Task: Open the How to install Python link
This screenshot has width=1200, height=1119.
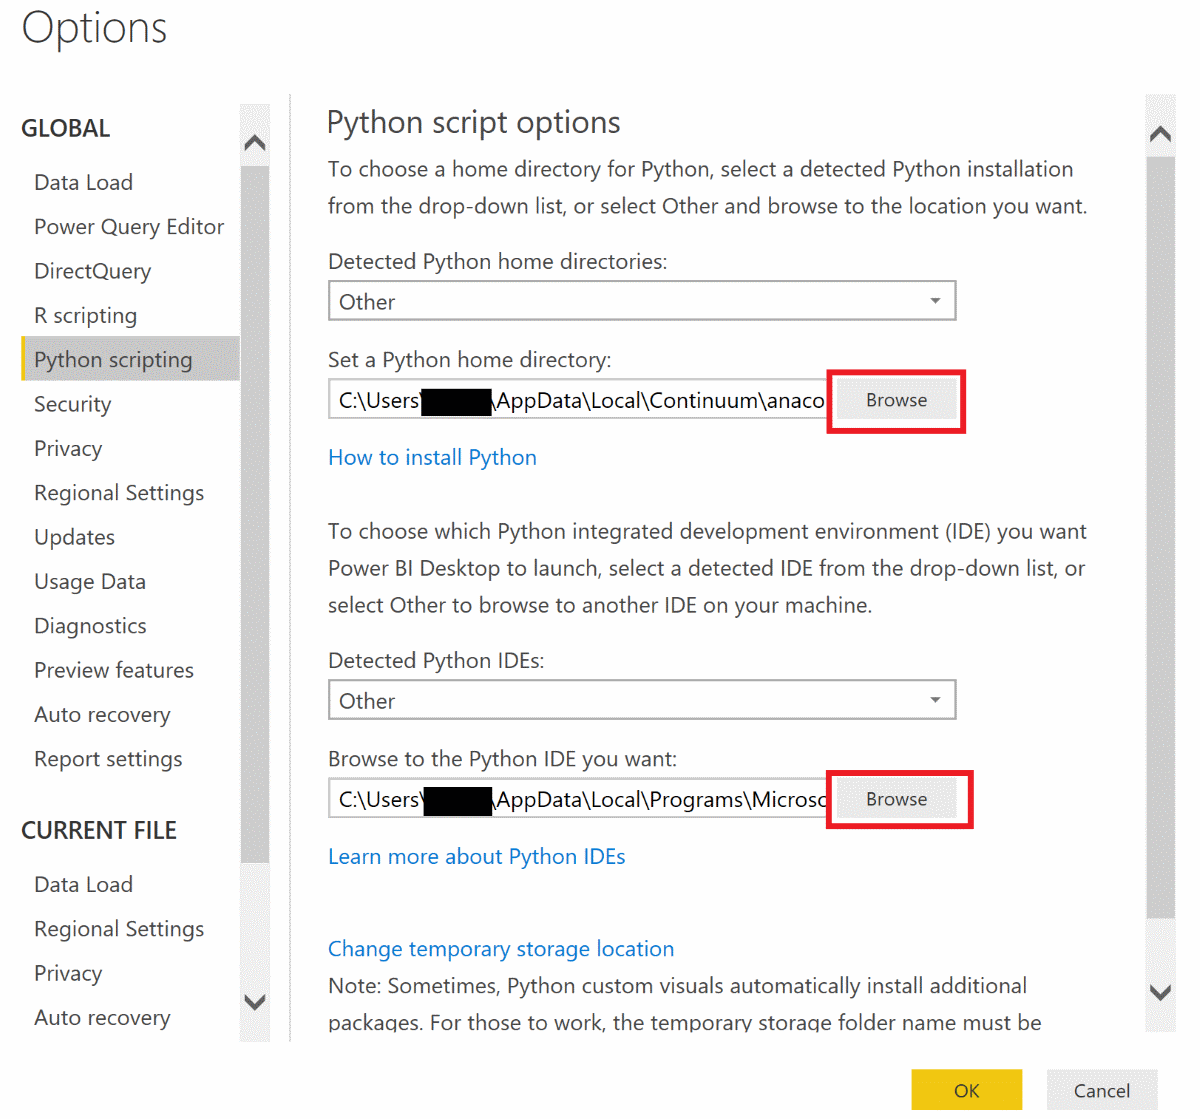Action: [x=432, y=457]
